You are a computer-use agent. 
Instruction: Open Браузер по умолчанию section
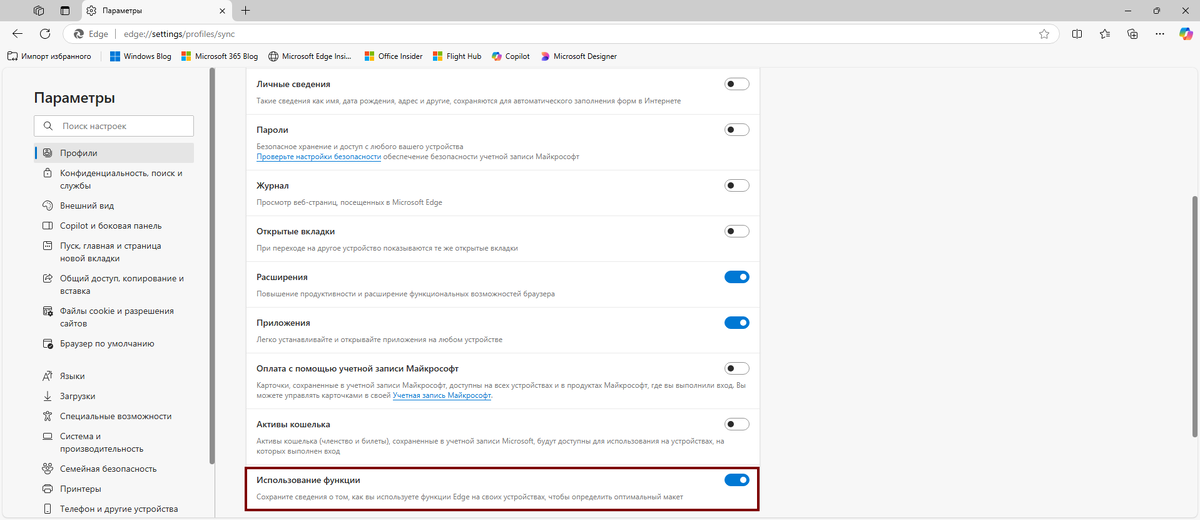114,344
